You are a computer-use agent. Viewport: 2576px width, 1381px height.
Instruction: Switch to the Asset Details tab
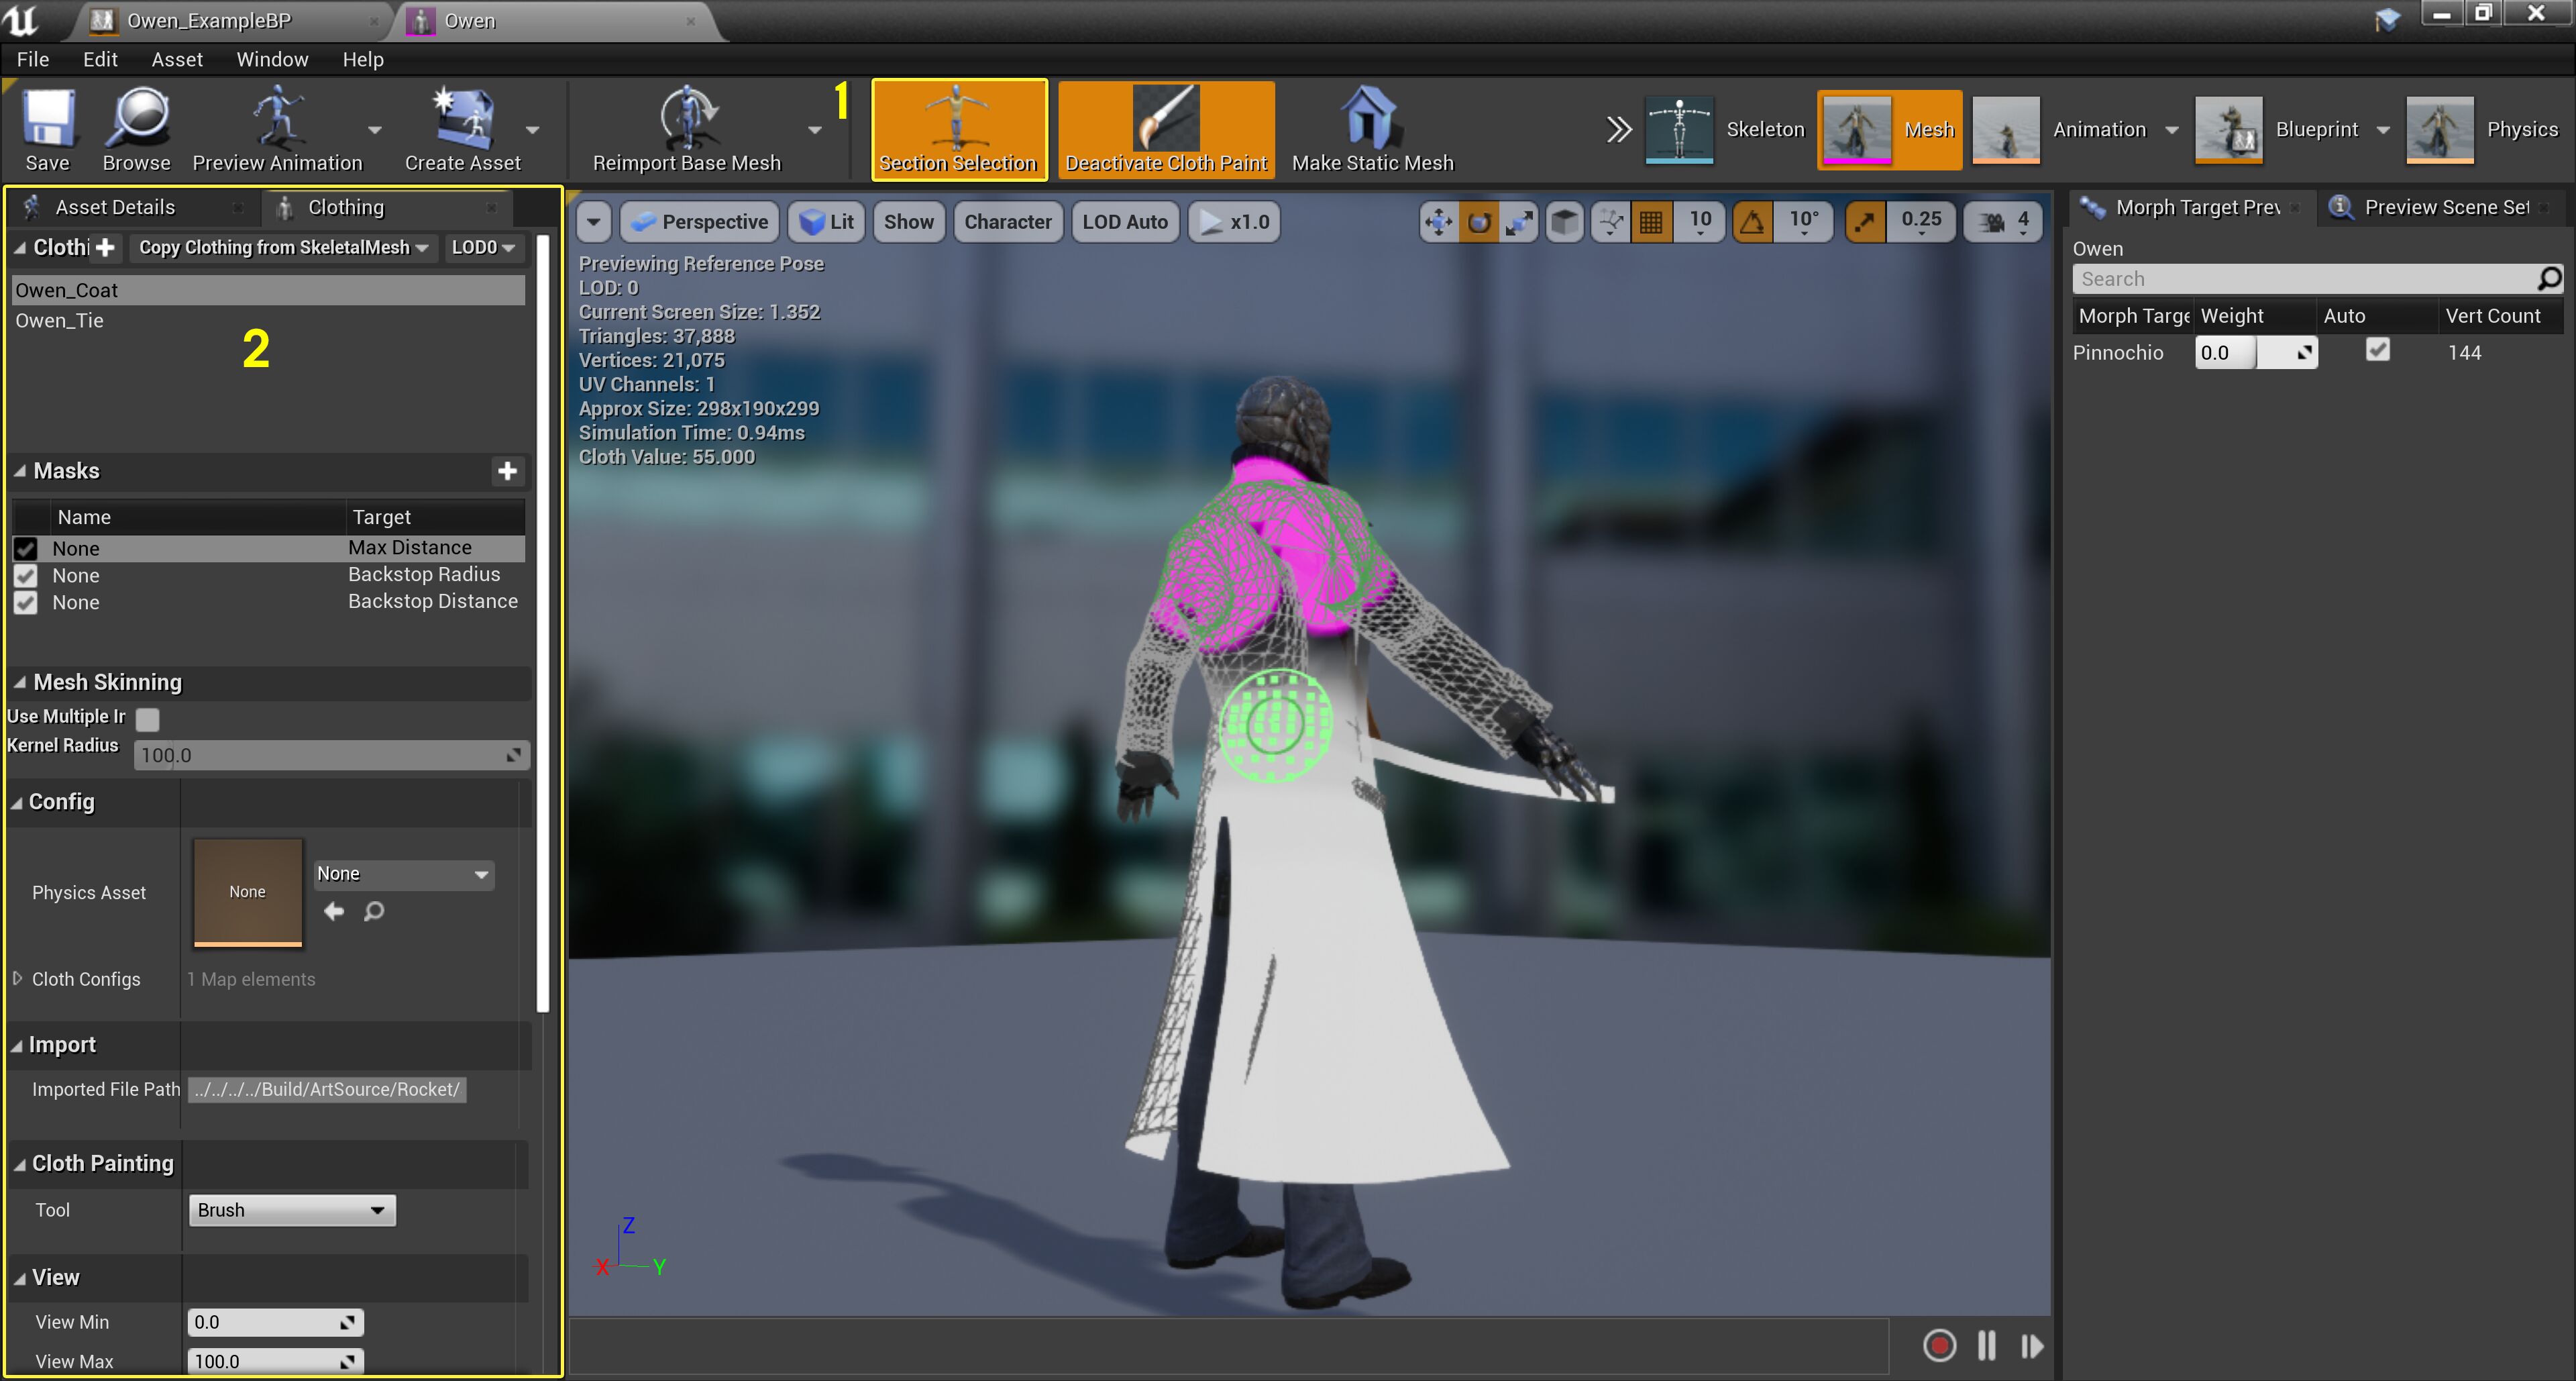point(115,207)
